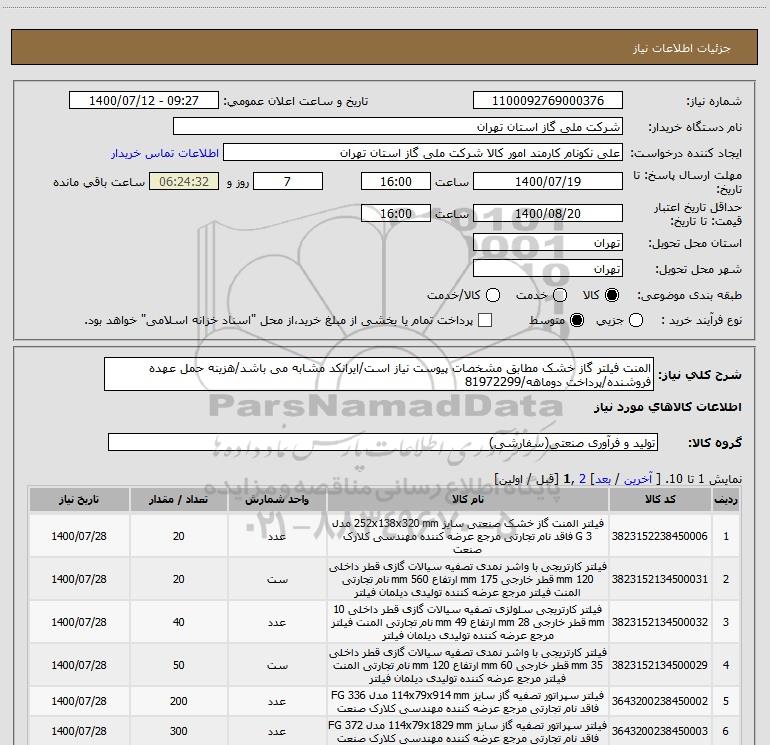Click row 5 FG 336 separator filter name

point(468,702)
